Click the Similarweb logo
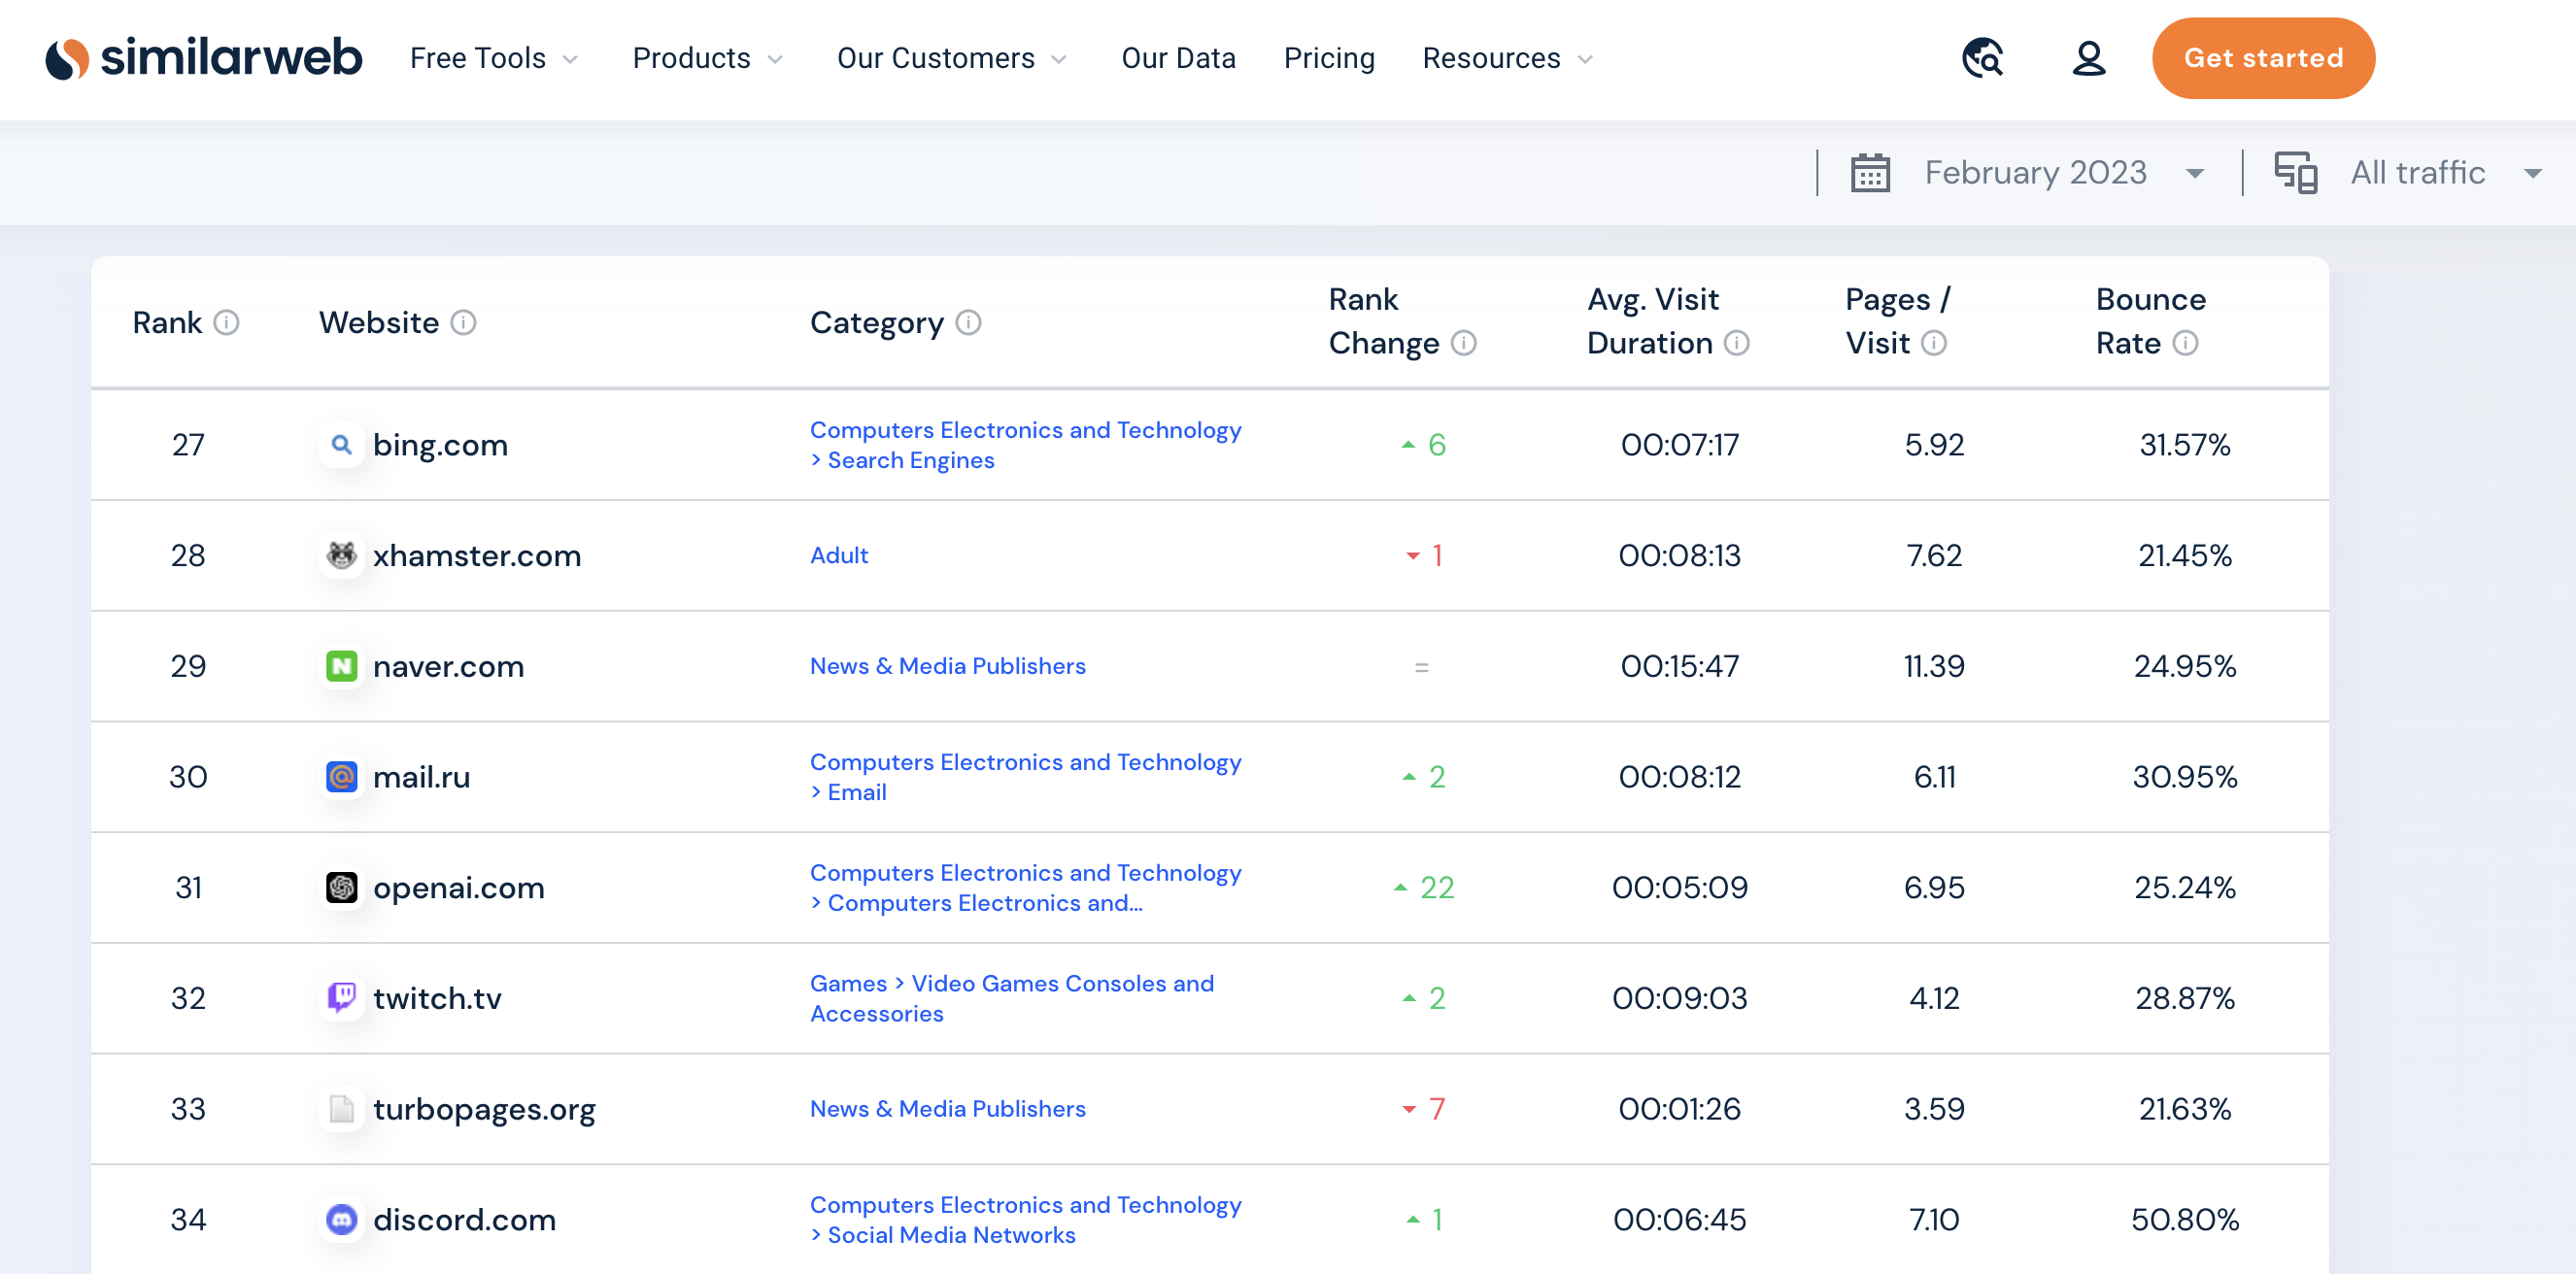The image size is (2576, 1274). 204,58
